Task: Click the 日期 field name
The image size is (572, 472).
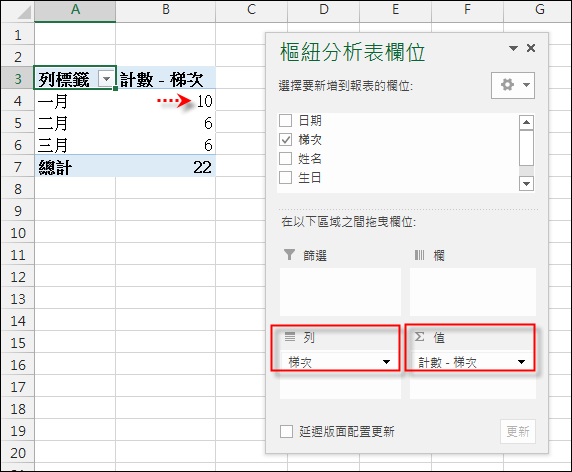Action: (x=310, y=120)
